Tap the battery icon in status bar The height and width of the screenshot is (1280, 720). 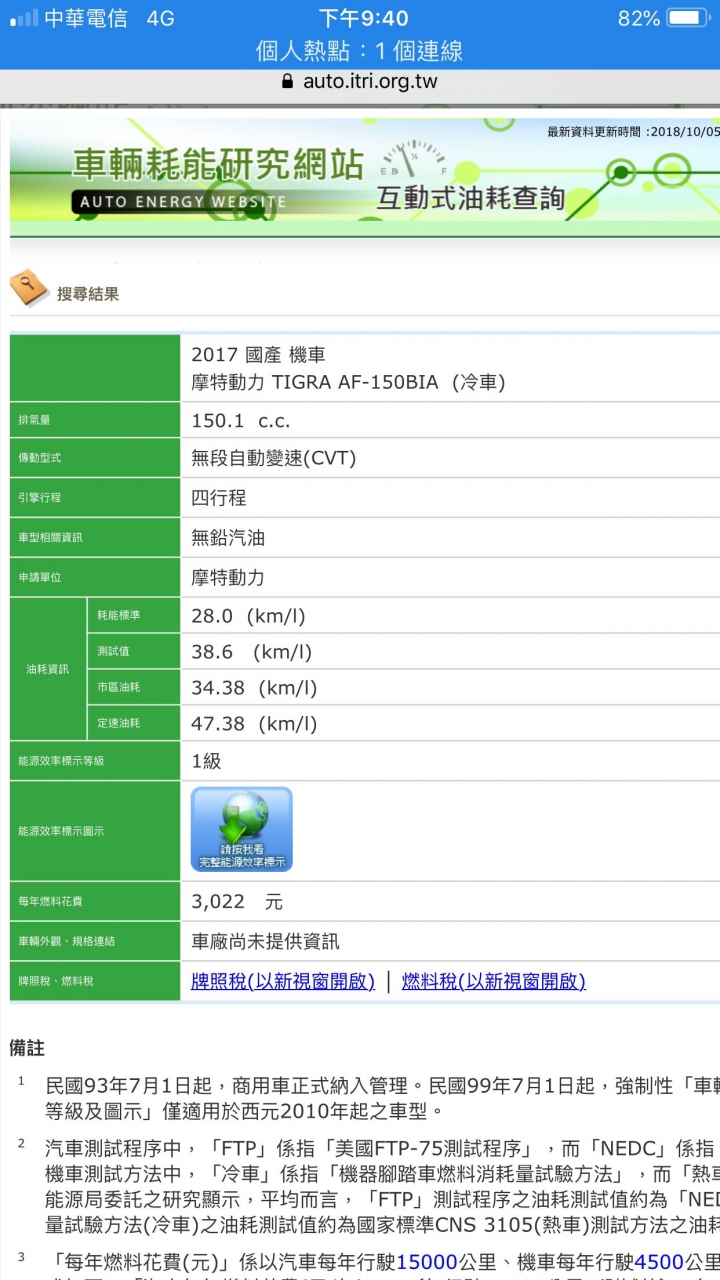(688, 18)
